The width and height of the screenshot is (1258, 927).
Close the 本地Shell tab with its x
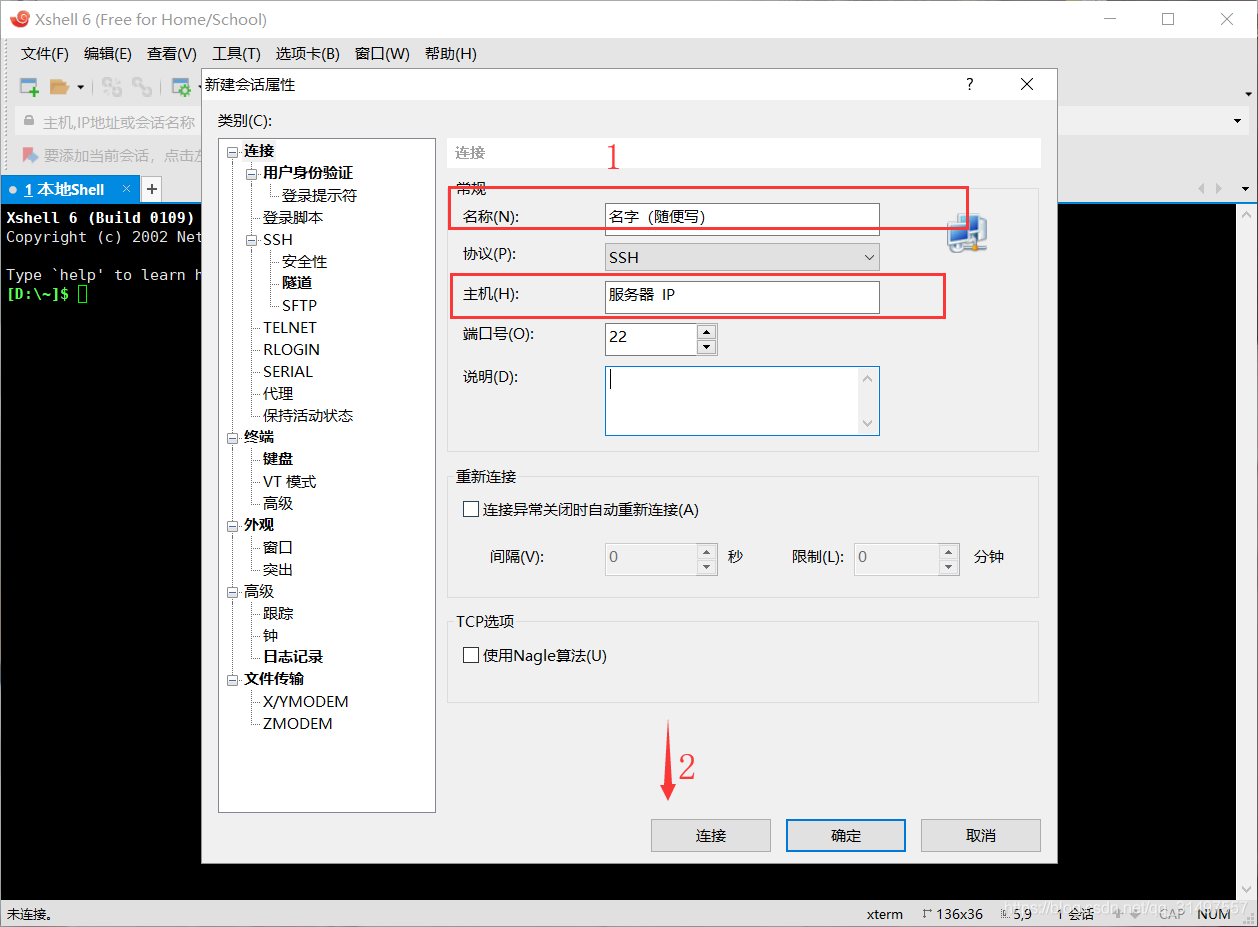[x=126, y=188]
